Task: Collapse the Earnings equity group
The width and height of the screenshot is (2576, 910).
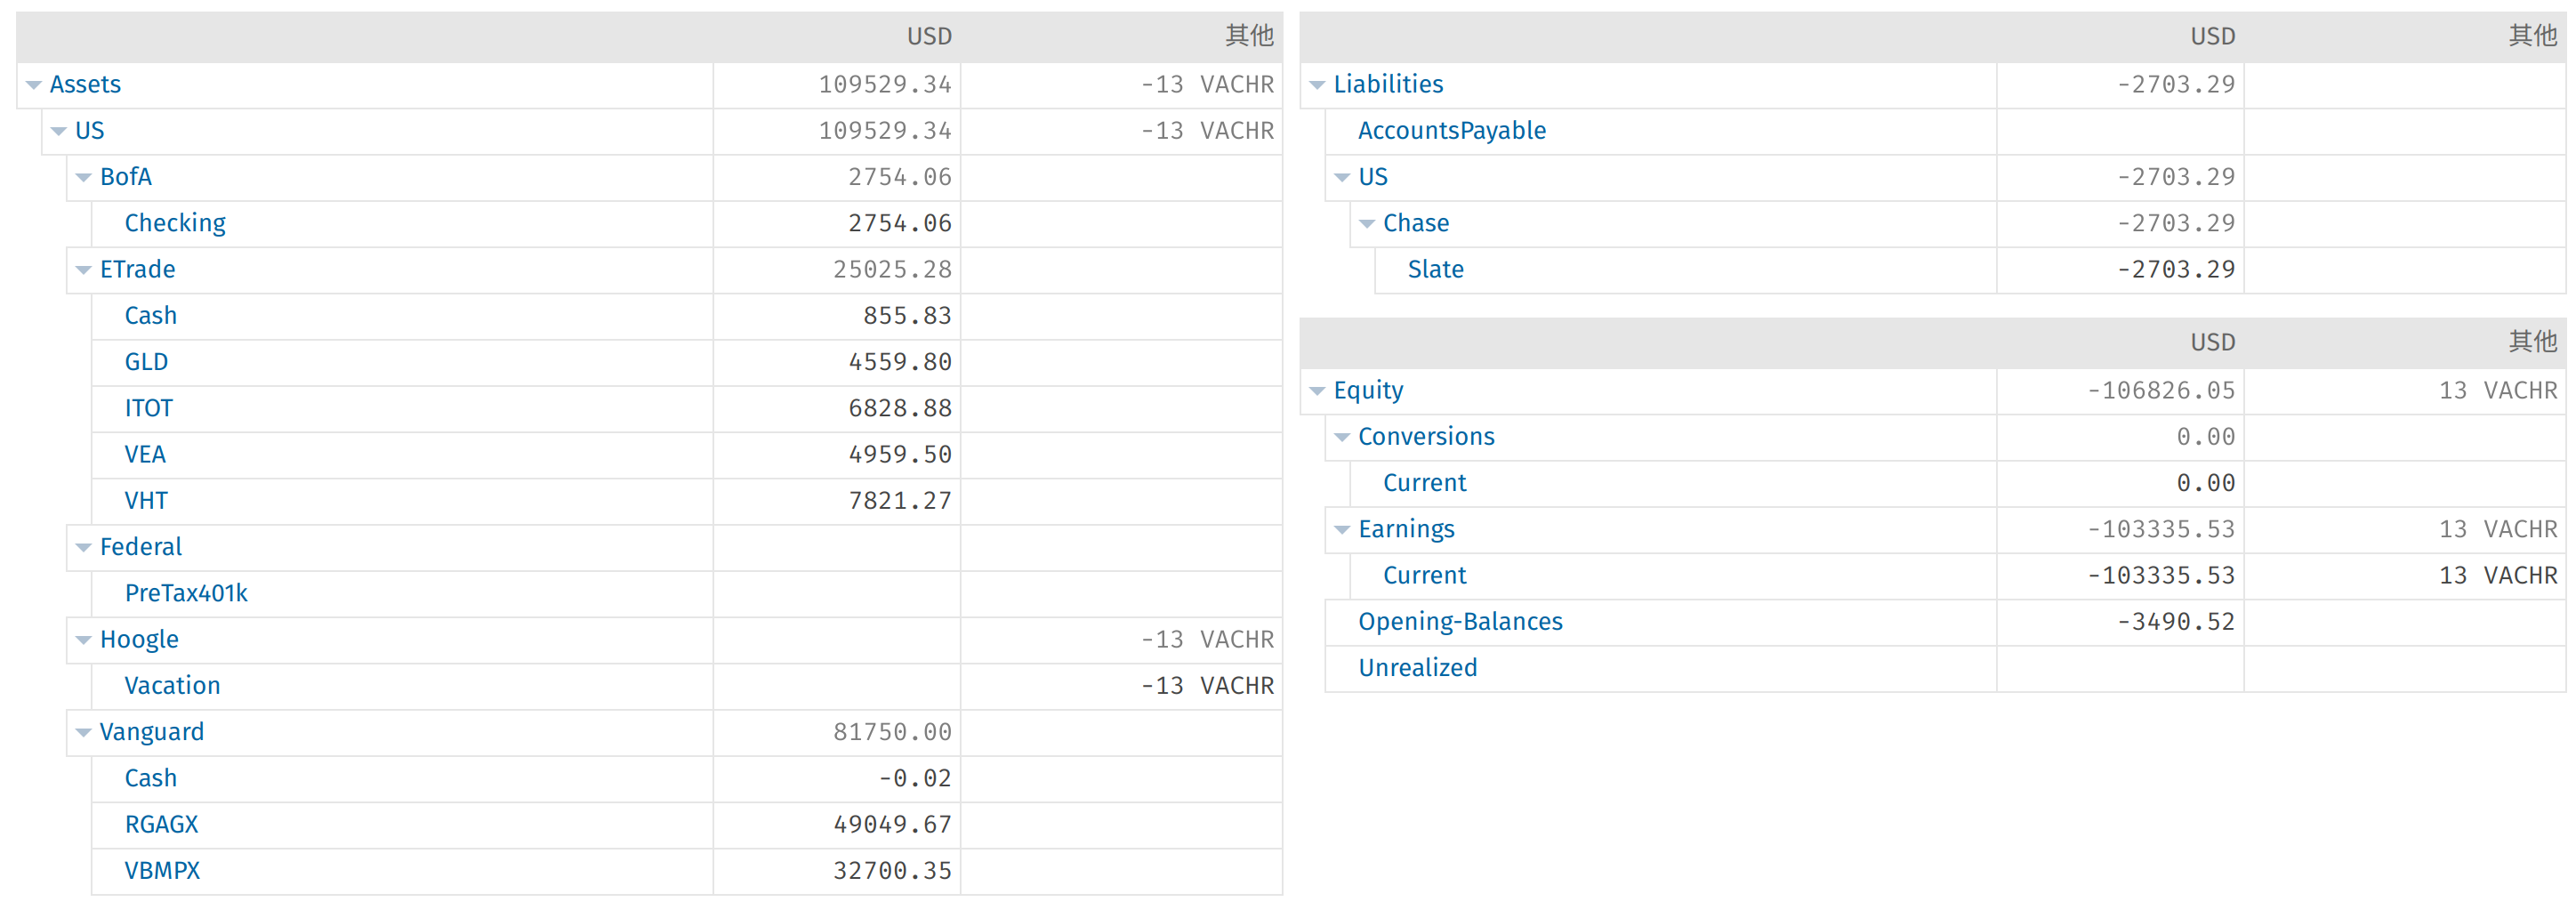Action: pos(1342,531)
